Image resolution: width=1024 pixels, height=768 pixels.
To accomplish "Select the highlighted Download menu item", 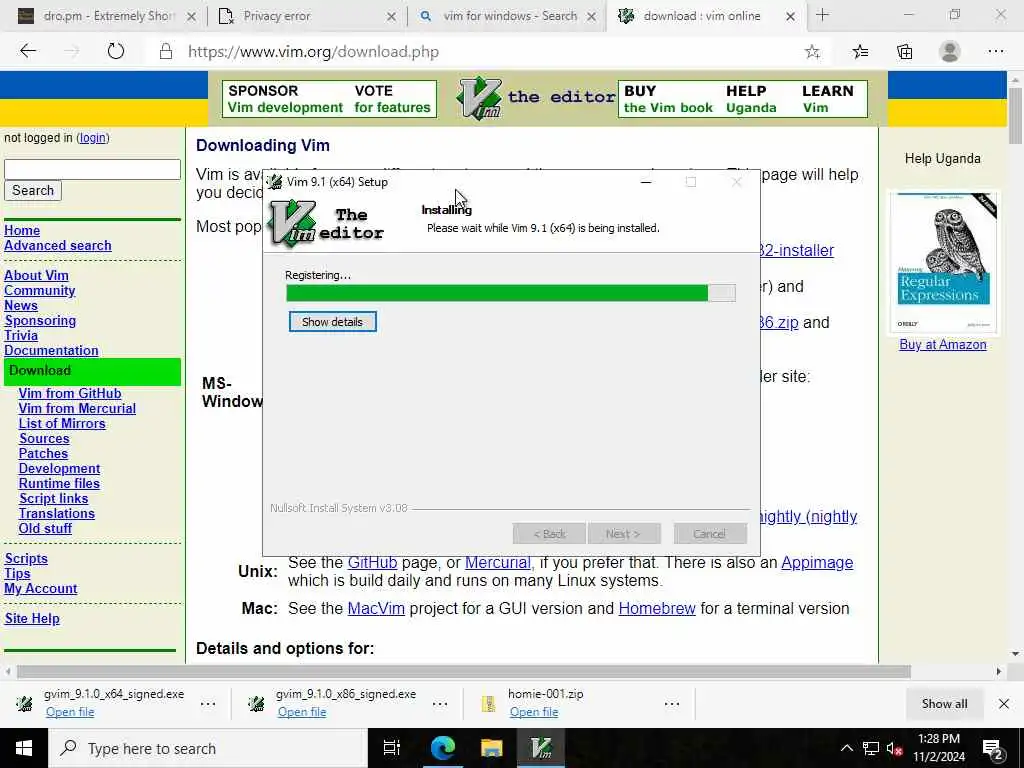I will point(92,371).
